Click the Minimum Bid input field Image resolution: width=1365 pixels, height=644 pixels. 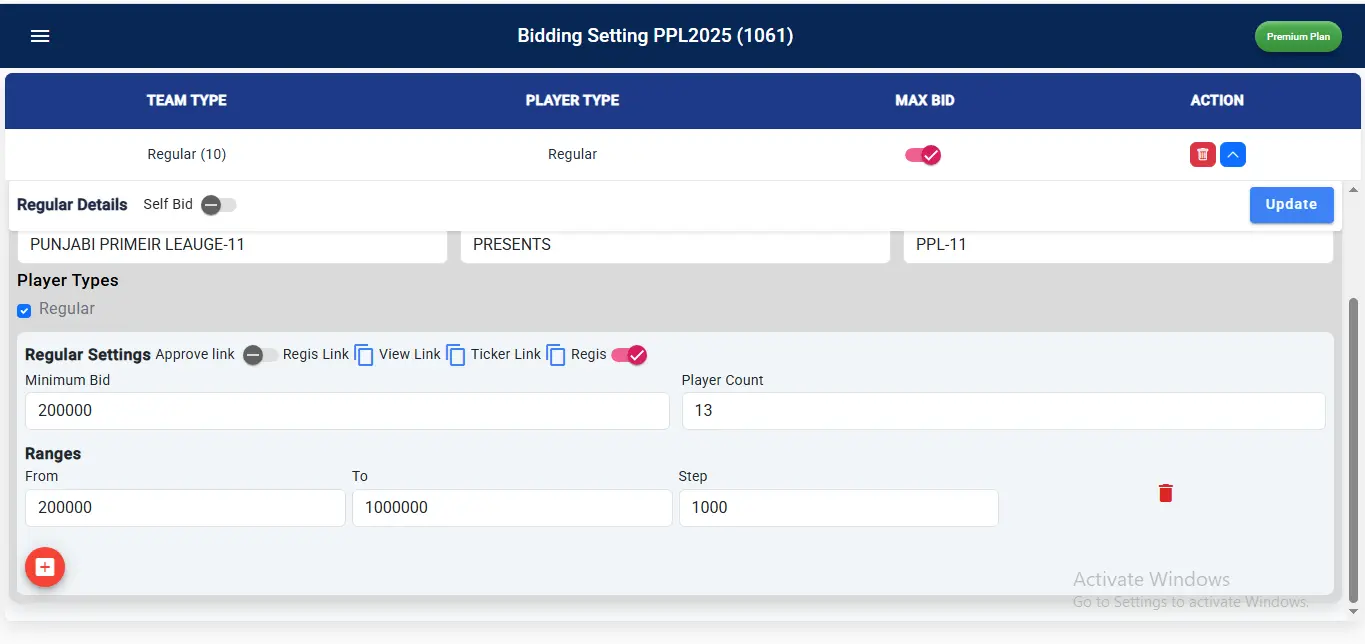346,411
